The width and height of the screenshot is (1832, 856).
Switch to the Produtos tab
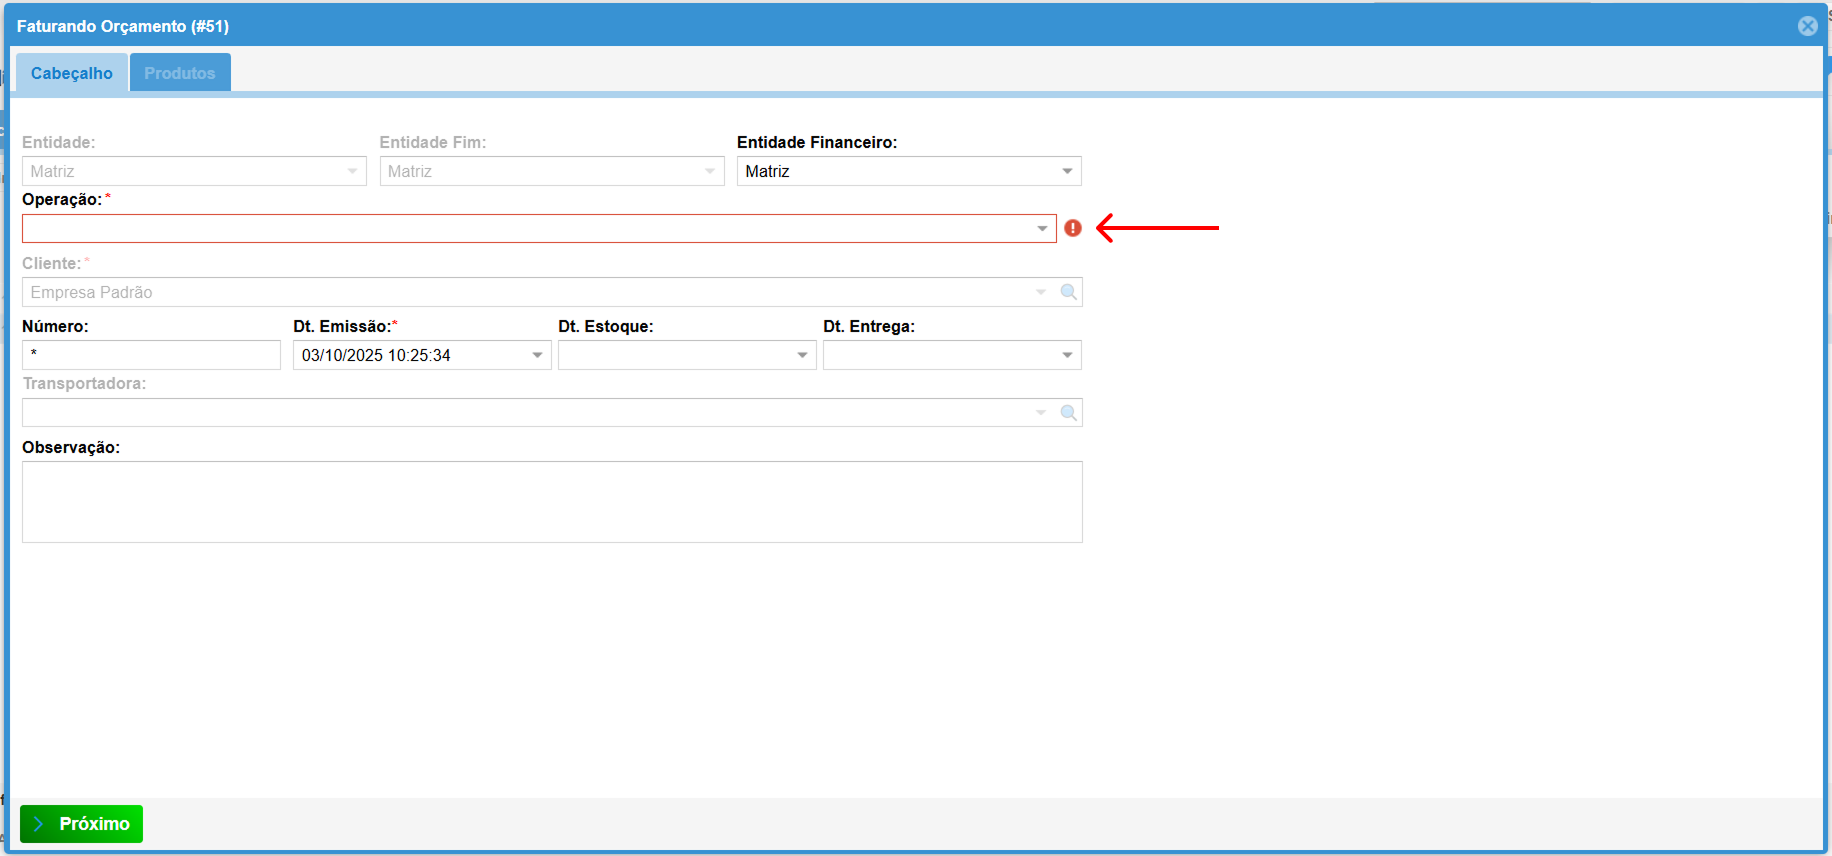click(x=180, y=73)
